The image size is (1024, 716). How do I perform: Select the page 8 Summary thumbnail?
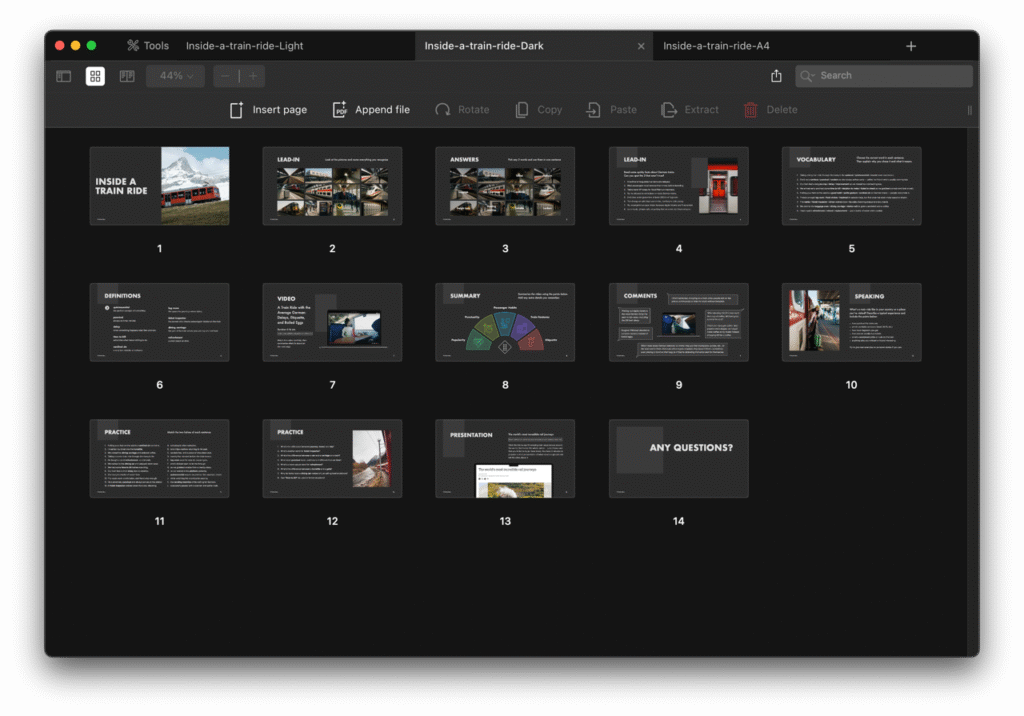pos(505,322)
